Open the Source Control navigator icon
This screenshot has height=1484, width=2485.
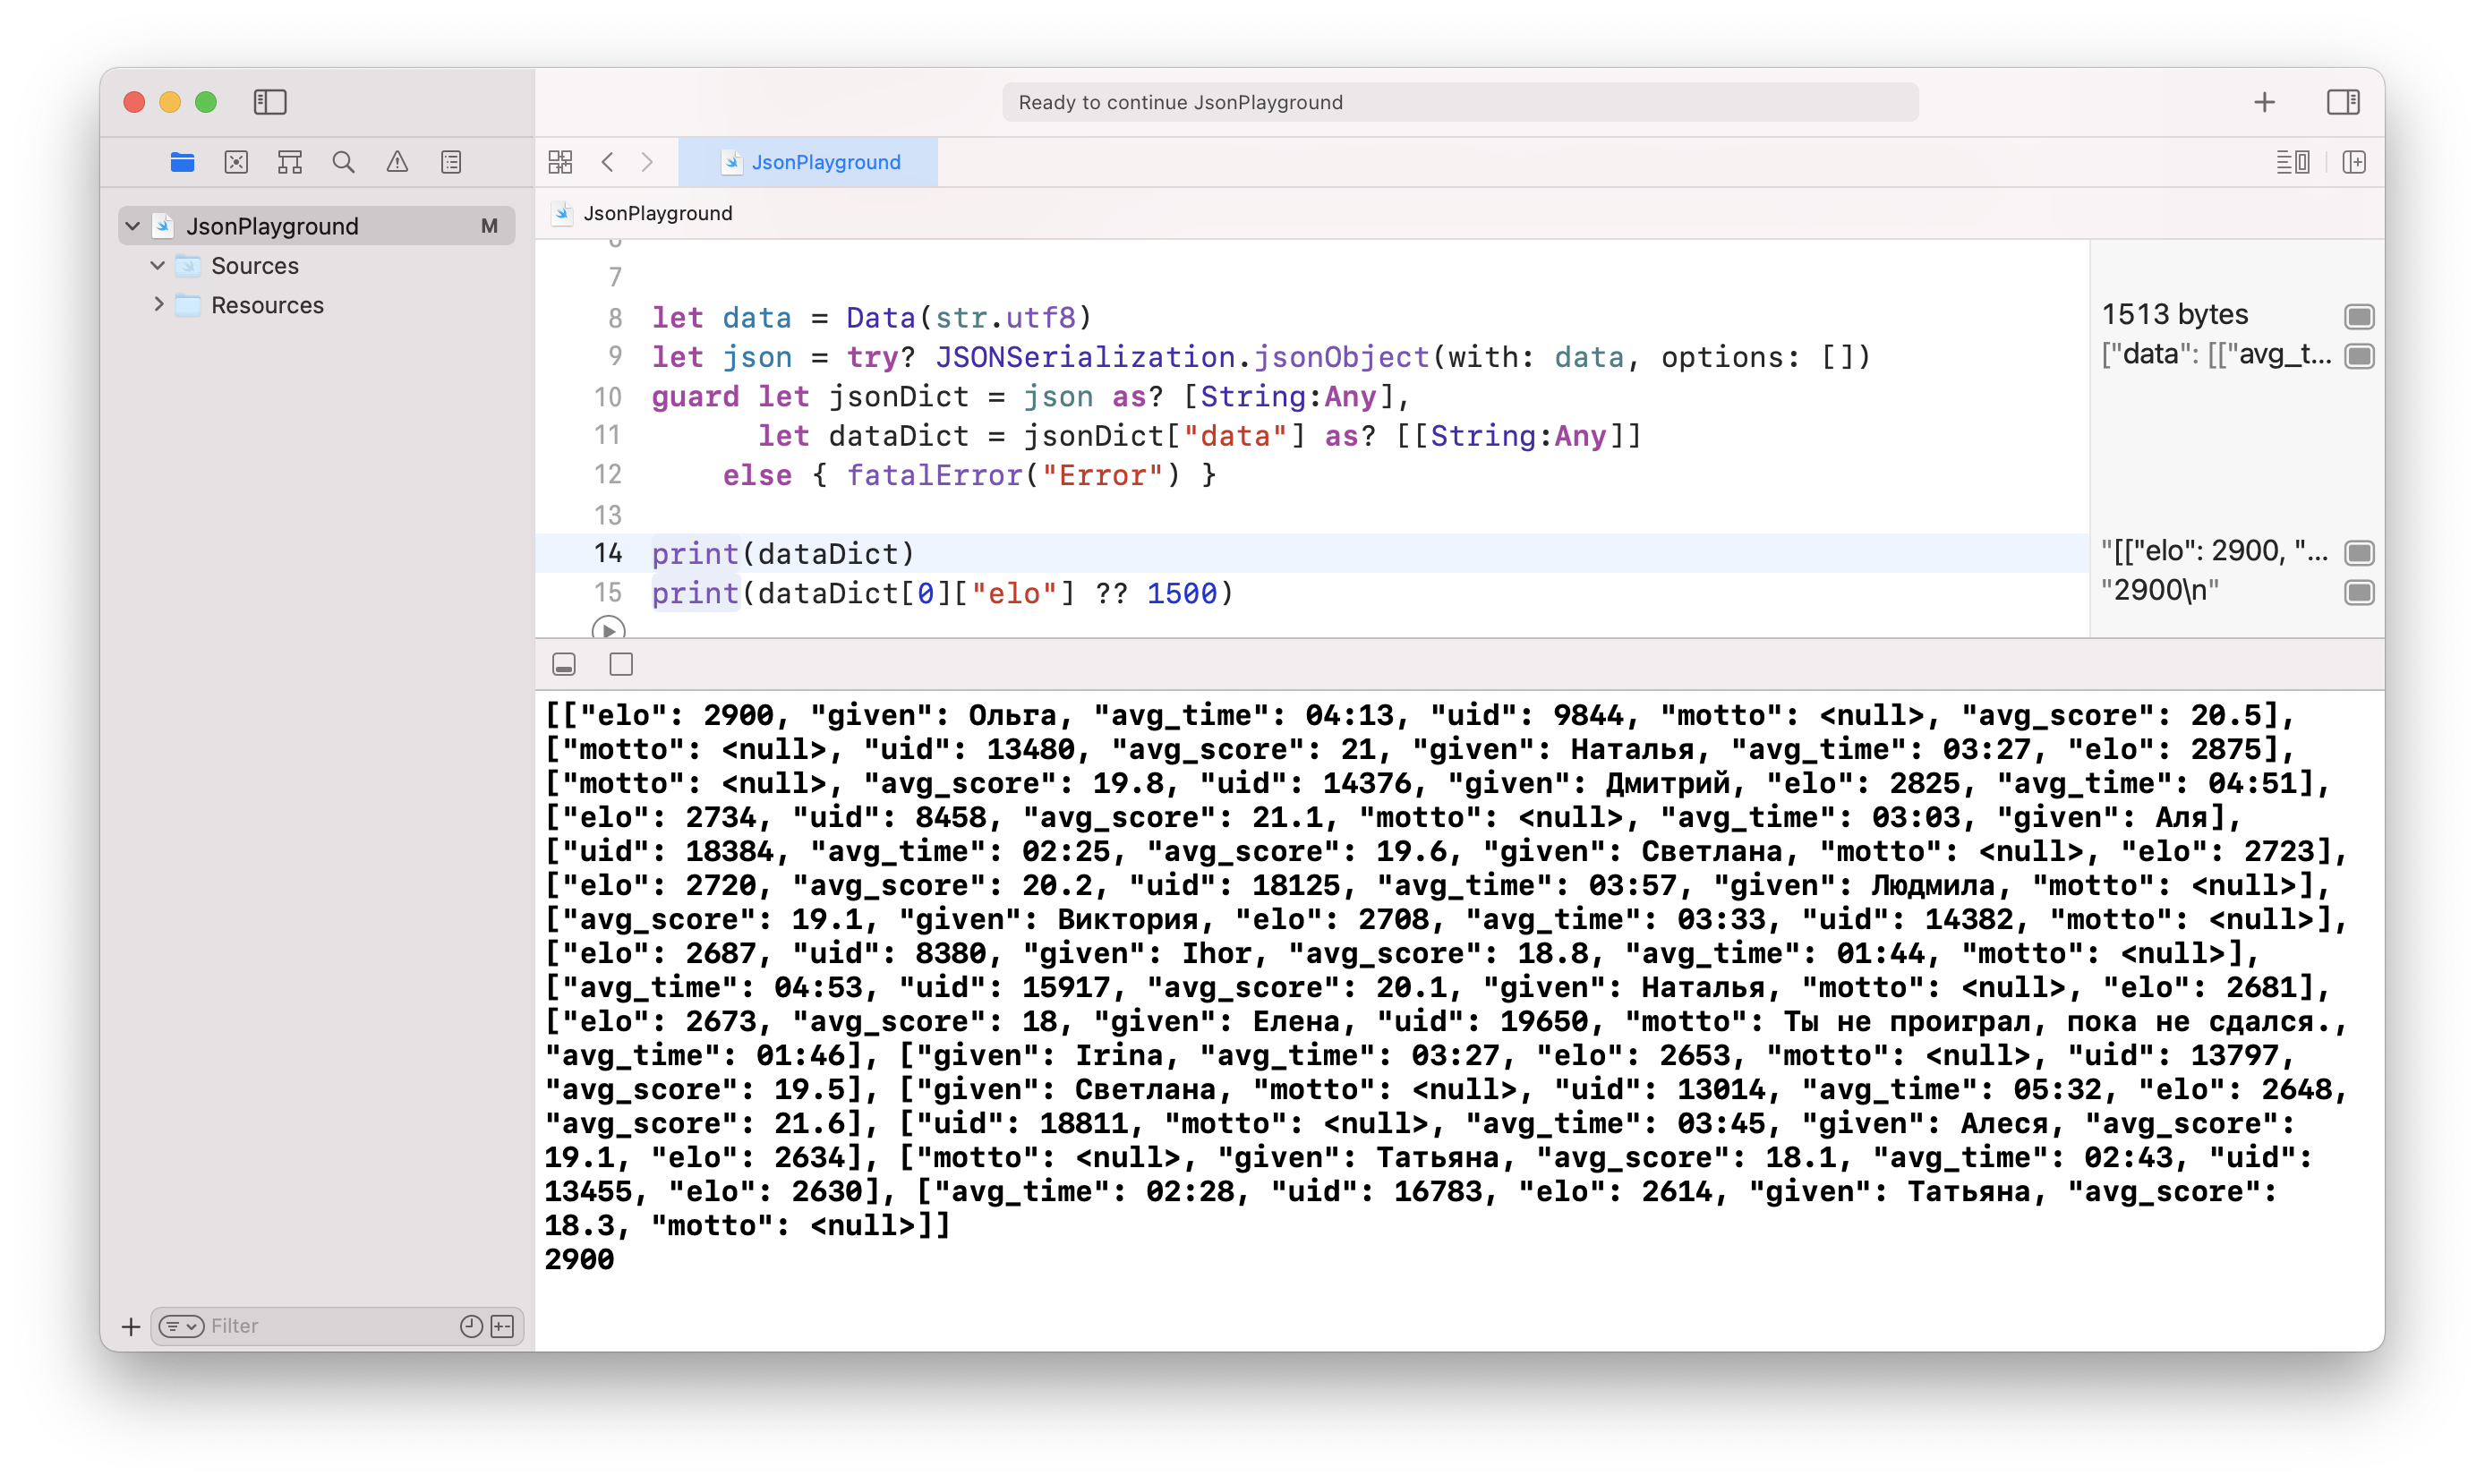pos(236,162)
